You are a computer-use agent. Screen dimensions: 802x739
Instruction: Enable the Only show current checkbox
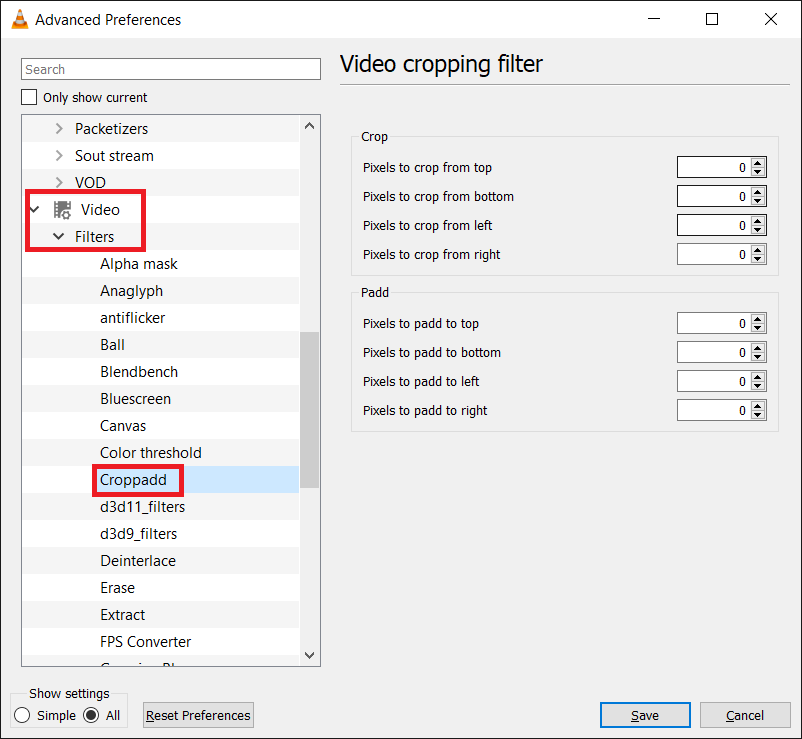click(28, 97)
